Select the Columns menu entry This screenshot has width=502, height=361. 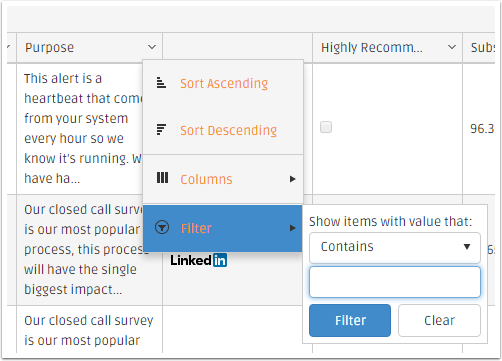point(223,179)
